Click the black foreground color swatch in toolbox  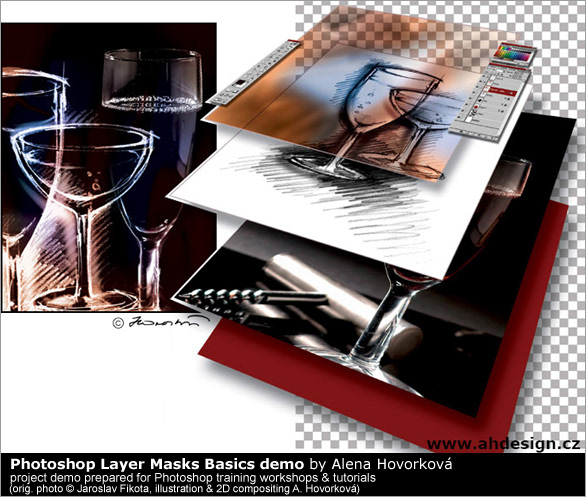coord(240,82)
